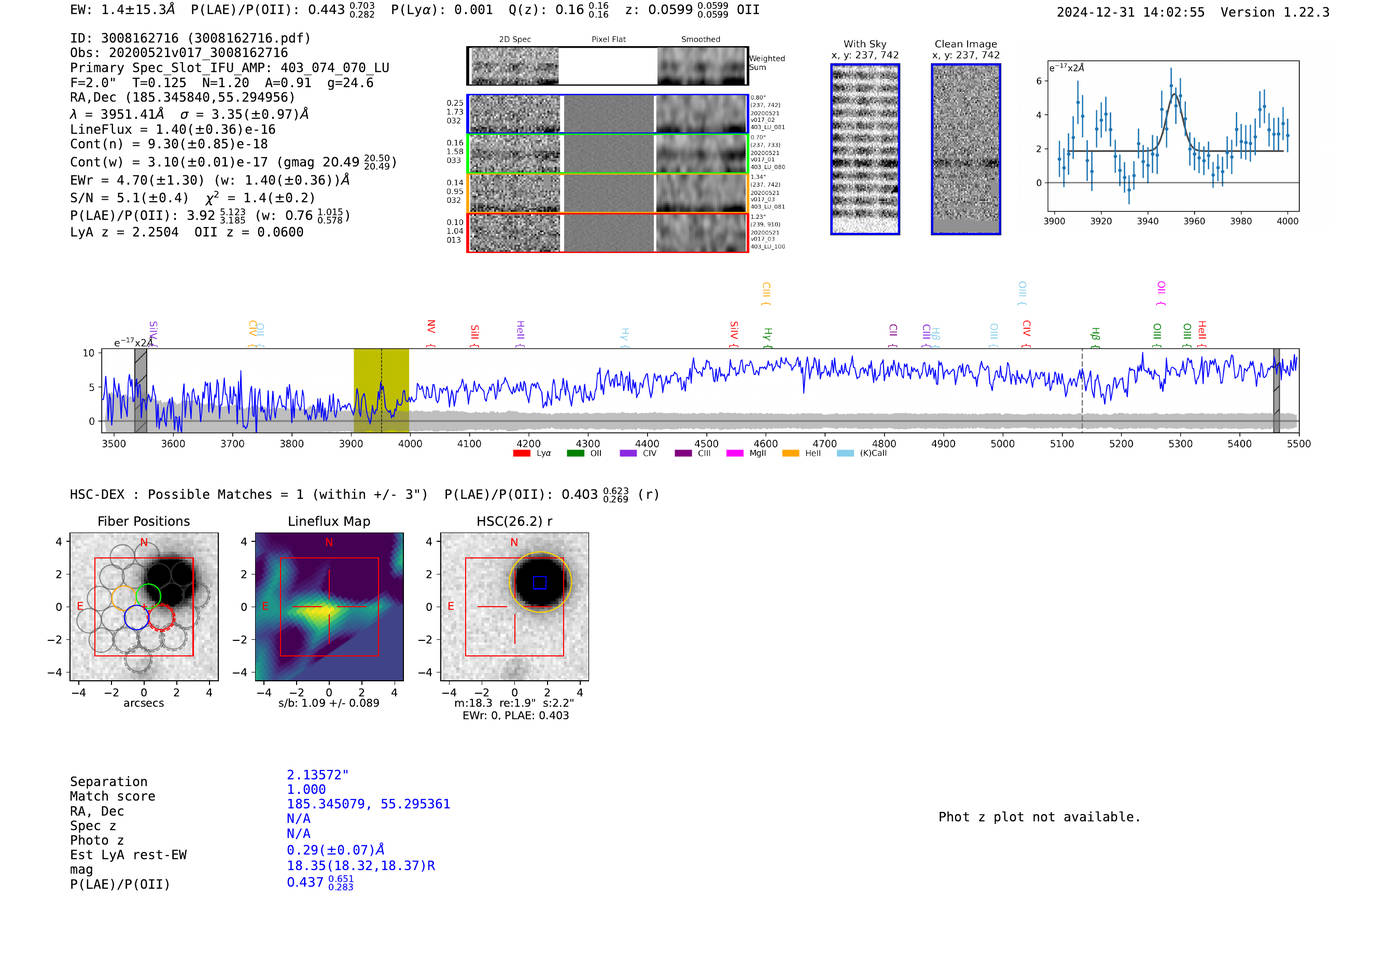
Task: Click the Lineflux Map panel
Action: [x=329, y=607]
